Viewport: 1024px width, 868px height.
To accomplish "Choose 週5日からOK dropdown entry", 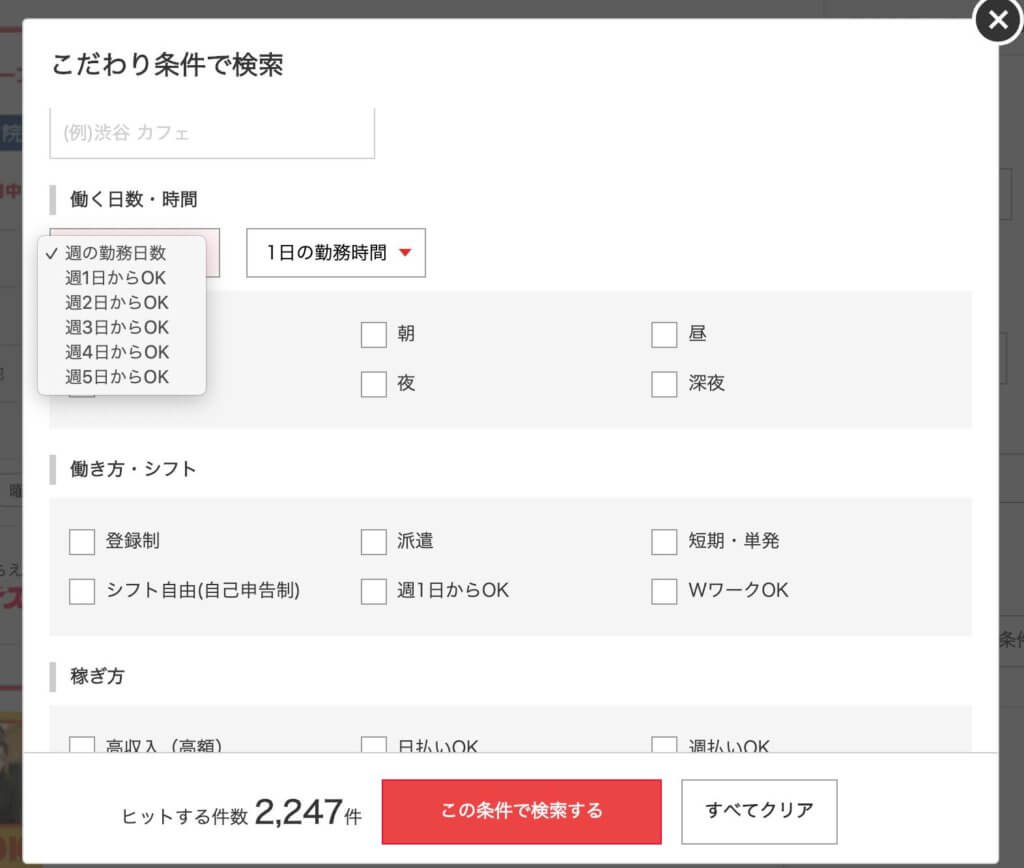I will pos(116,377).
